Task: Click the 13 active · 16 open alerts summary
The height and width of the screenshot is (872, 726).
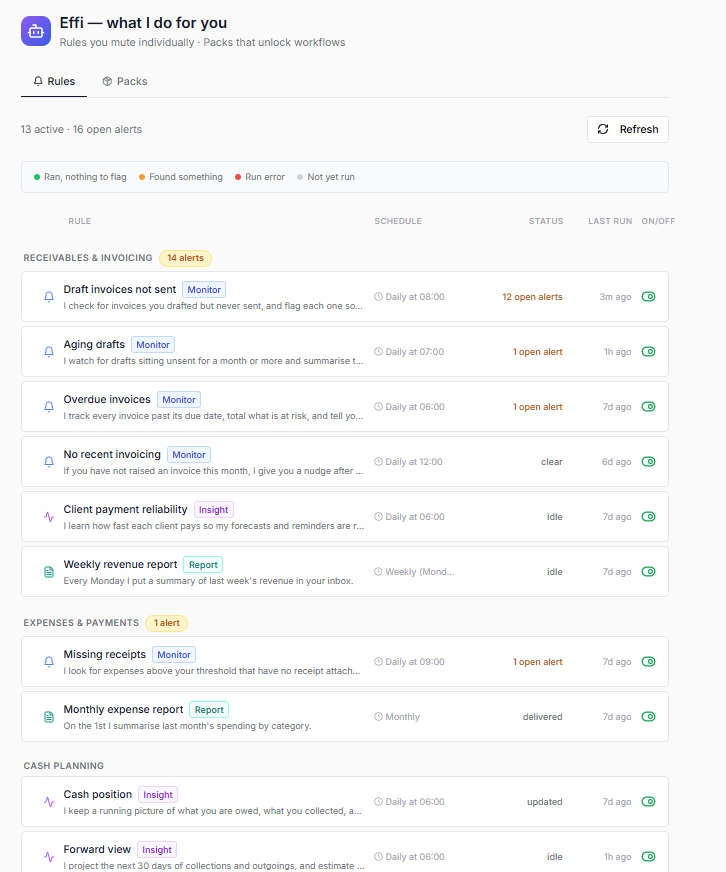Action: tap(81, 129)
